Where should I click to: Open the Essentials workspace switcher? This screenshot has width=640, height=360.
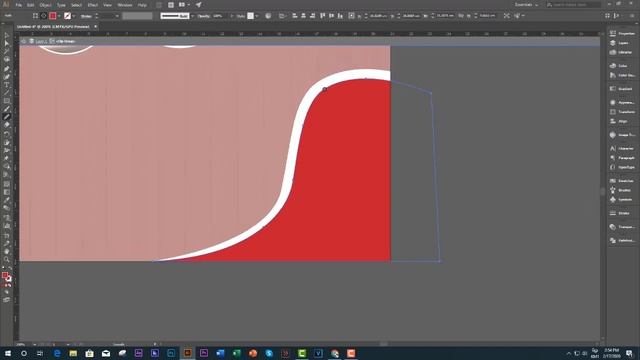click(526, 5)
